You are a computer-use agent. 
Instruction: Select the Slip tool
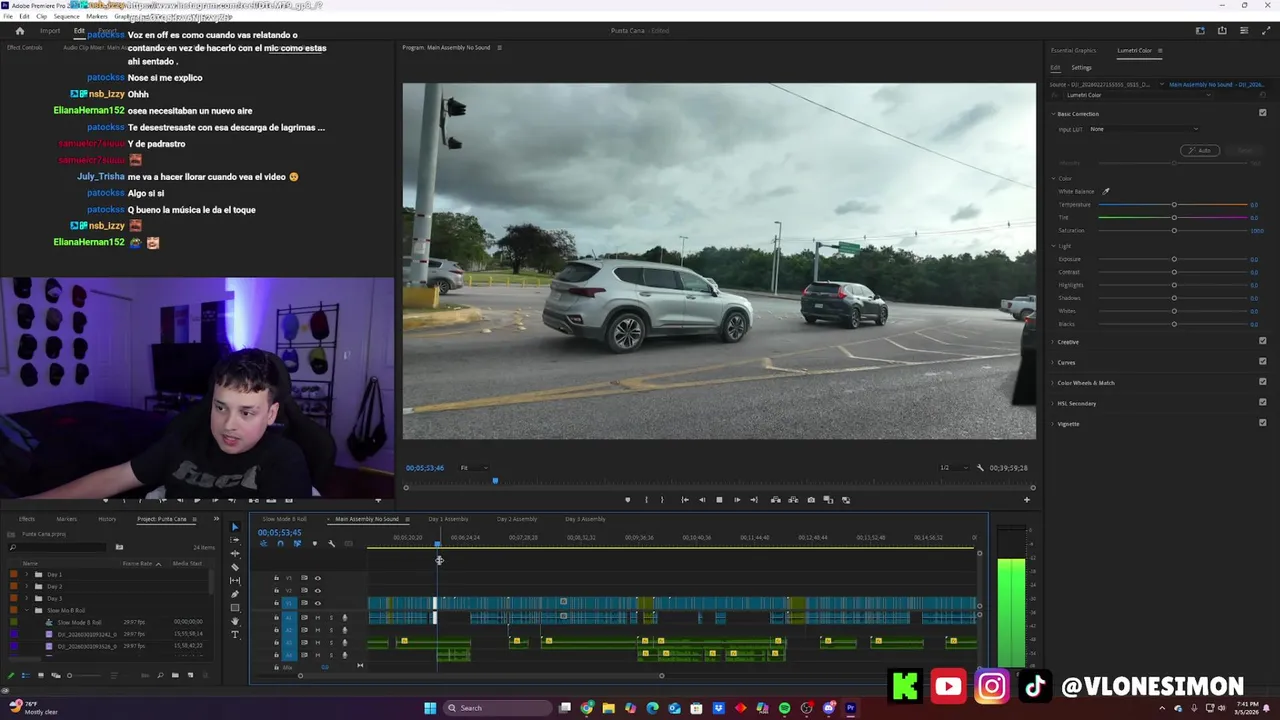[x=235, y=581]
